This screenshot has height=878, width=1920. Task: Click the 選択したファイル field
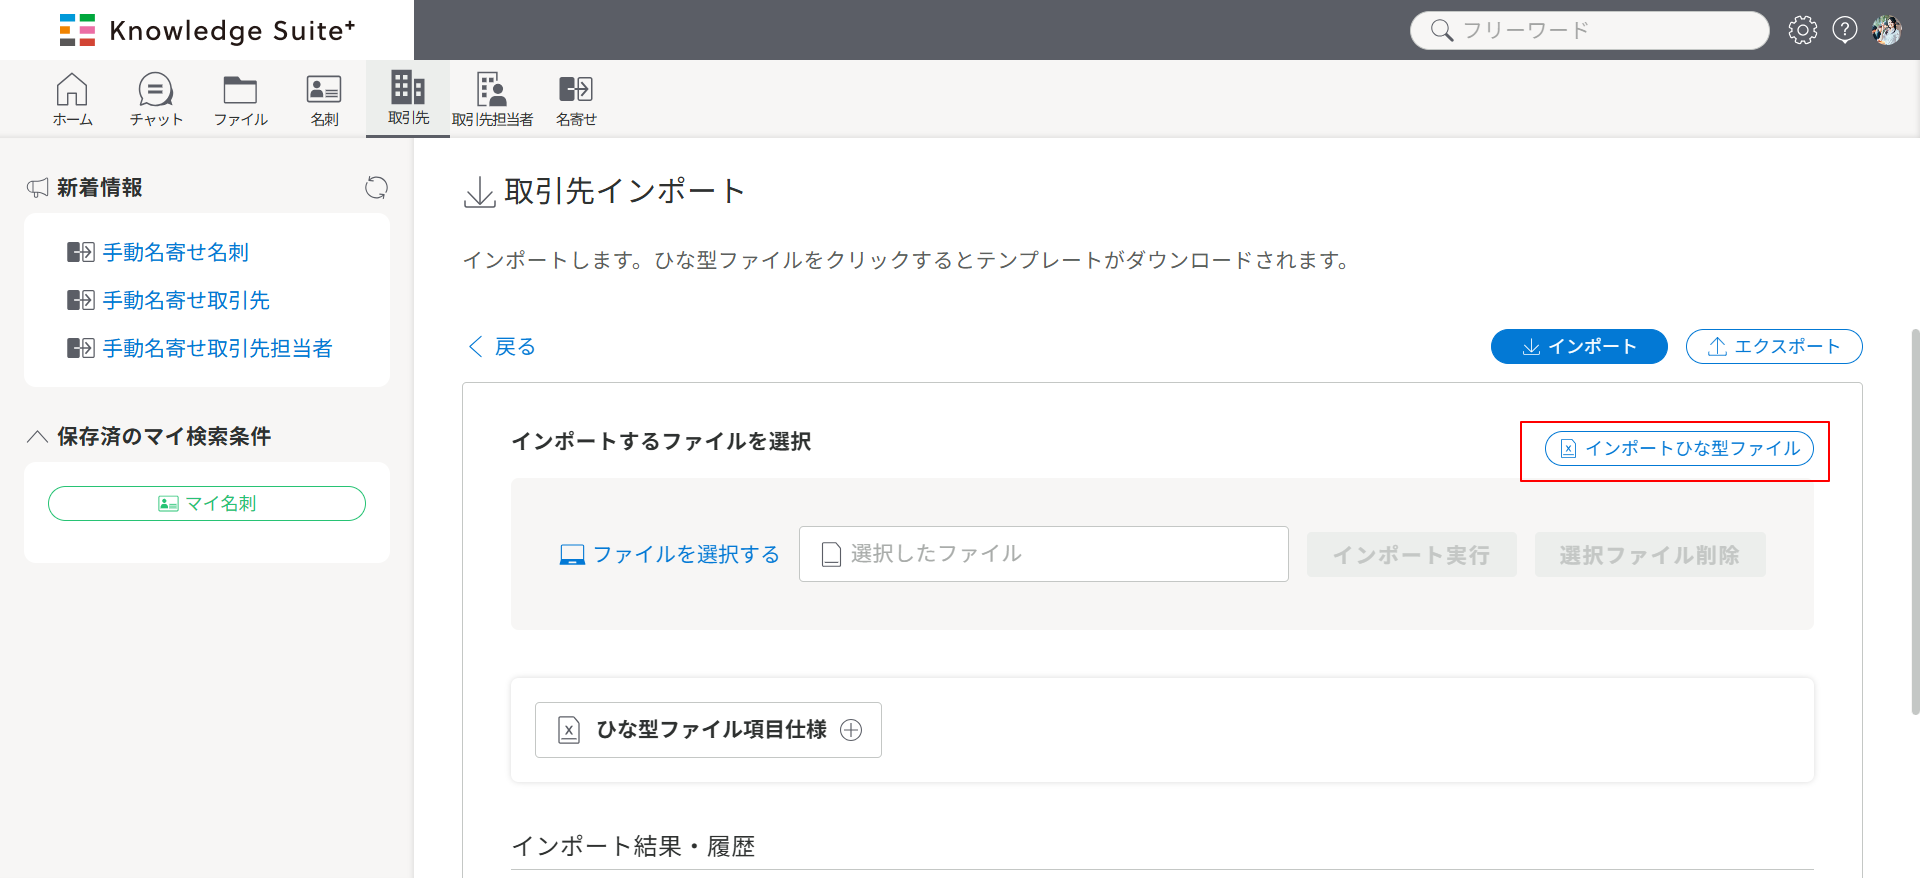[1043, 554]
